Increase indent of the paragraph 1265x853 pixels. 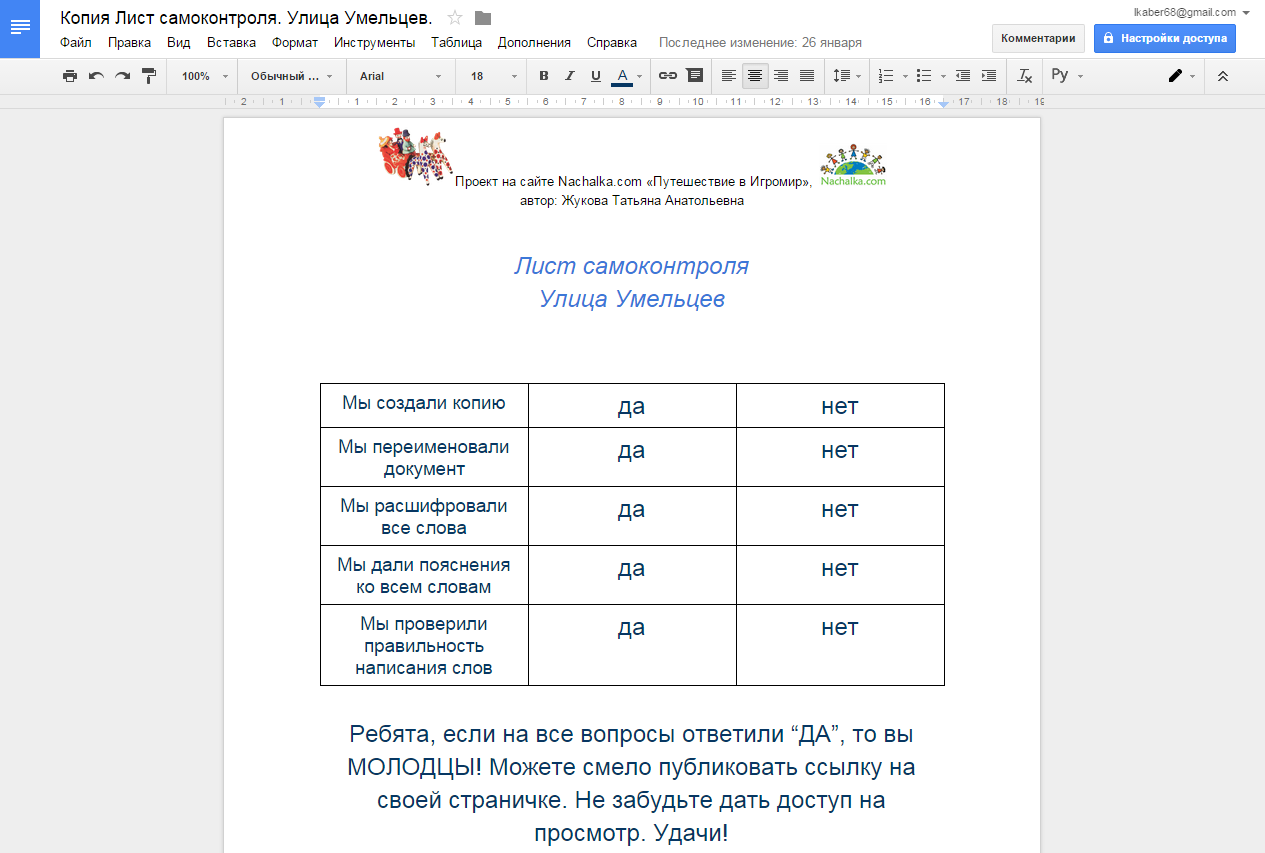[989, 76]
